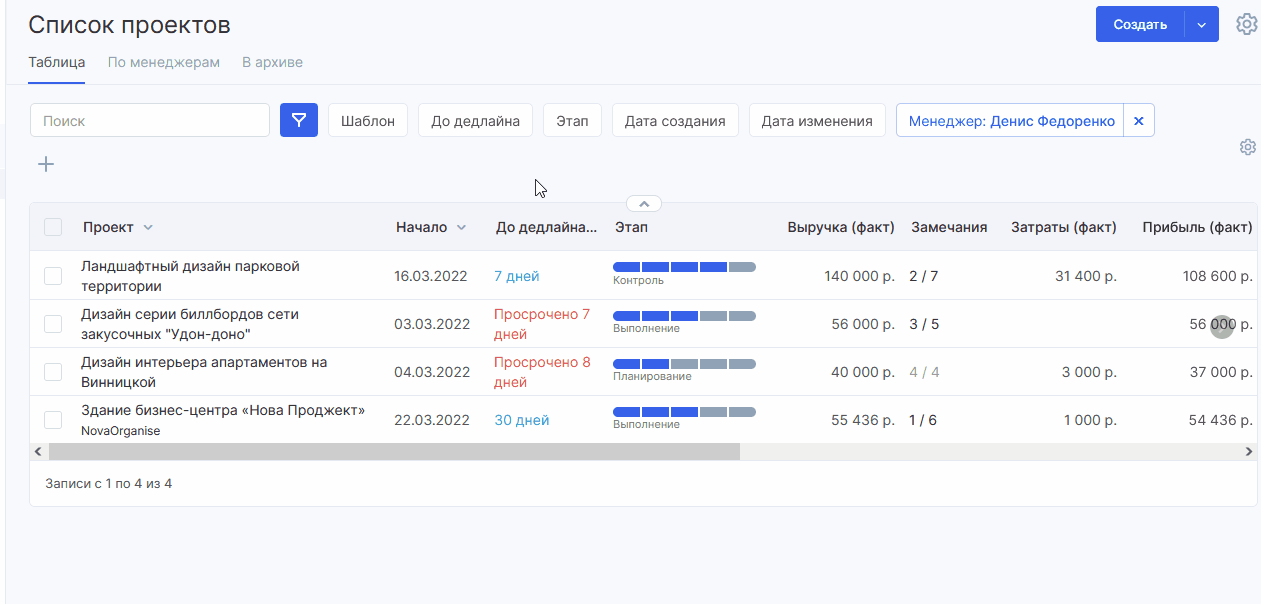Click the Этап column header
Screen dimensions: 1261x604
(x=631, y=227)
